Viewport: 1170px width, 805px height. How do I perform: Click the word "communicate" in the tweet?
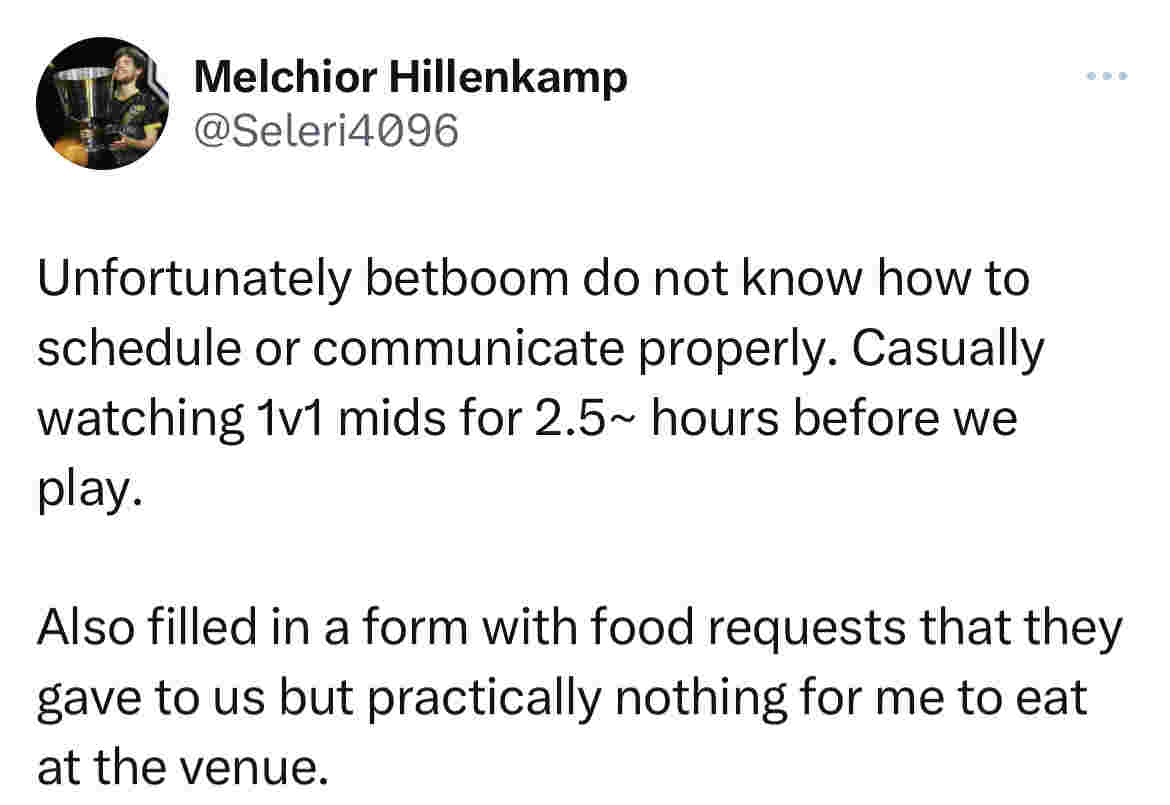(469, 349)
